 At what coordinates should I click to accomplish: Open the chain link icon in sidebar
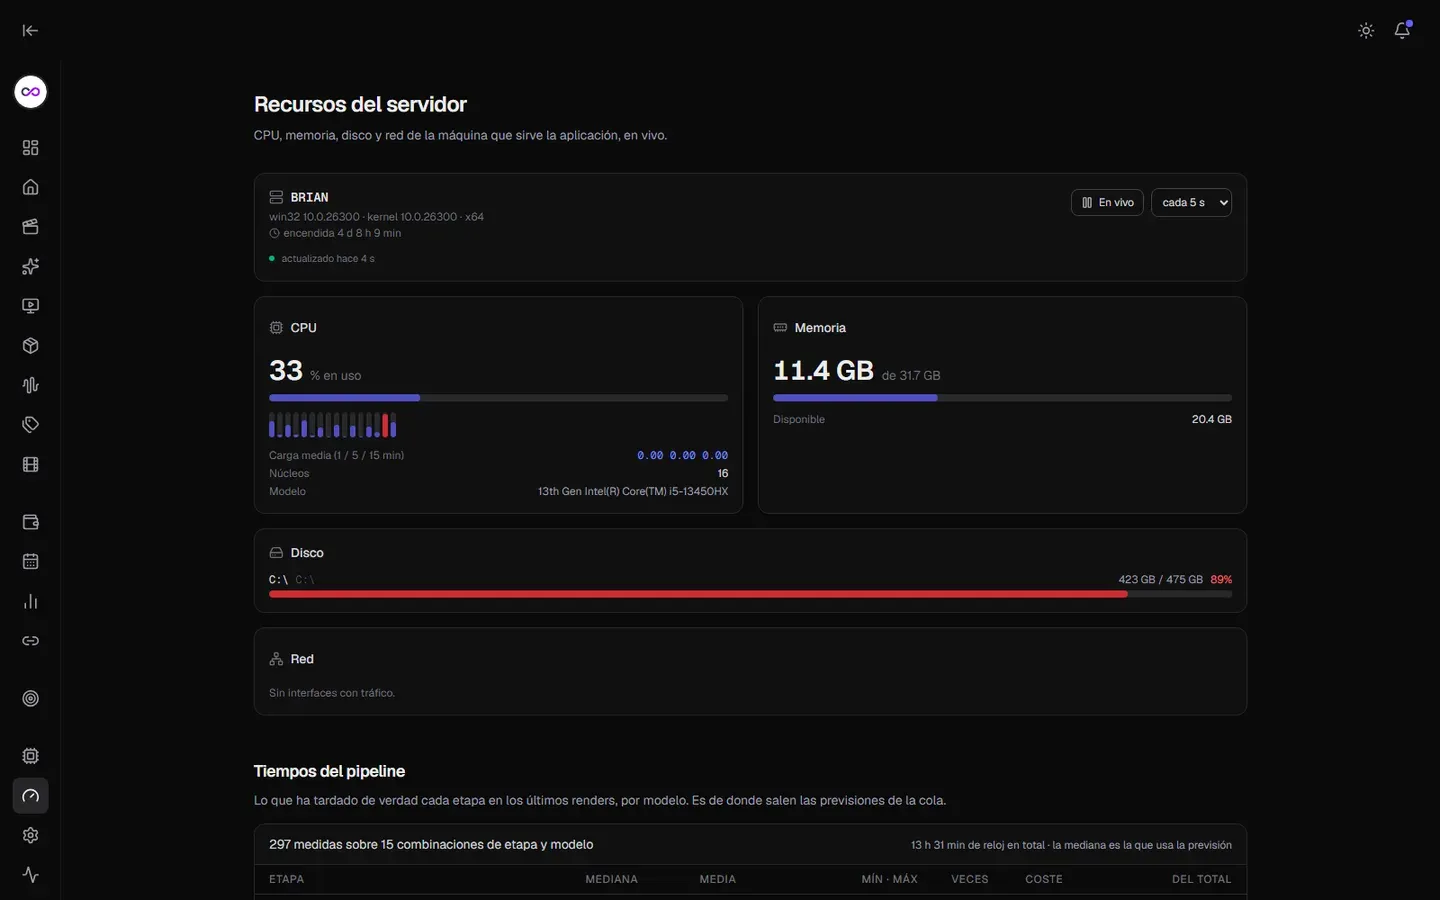tap(31, 641)
